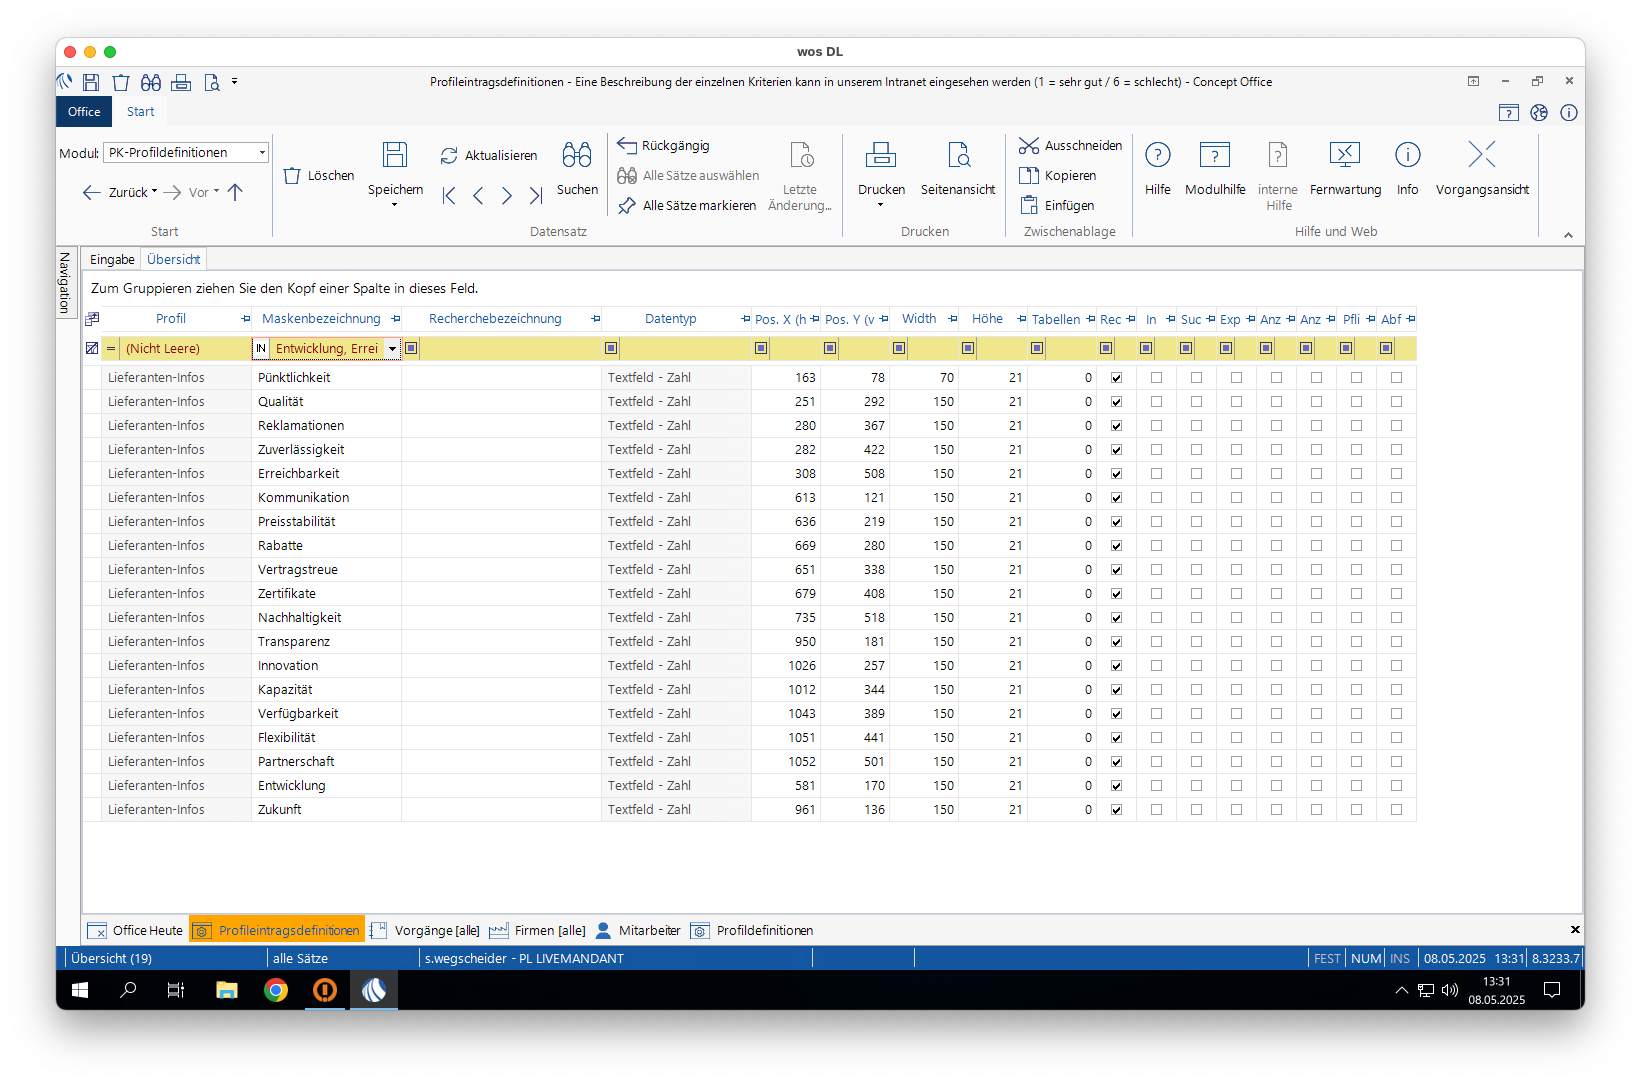Click Rückgängig to undo

tap(664, 146)
